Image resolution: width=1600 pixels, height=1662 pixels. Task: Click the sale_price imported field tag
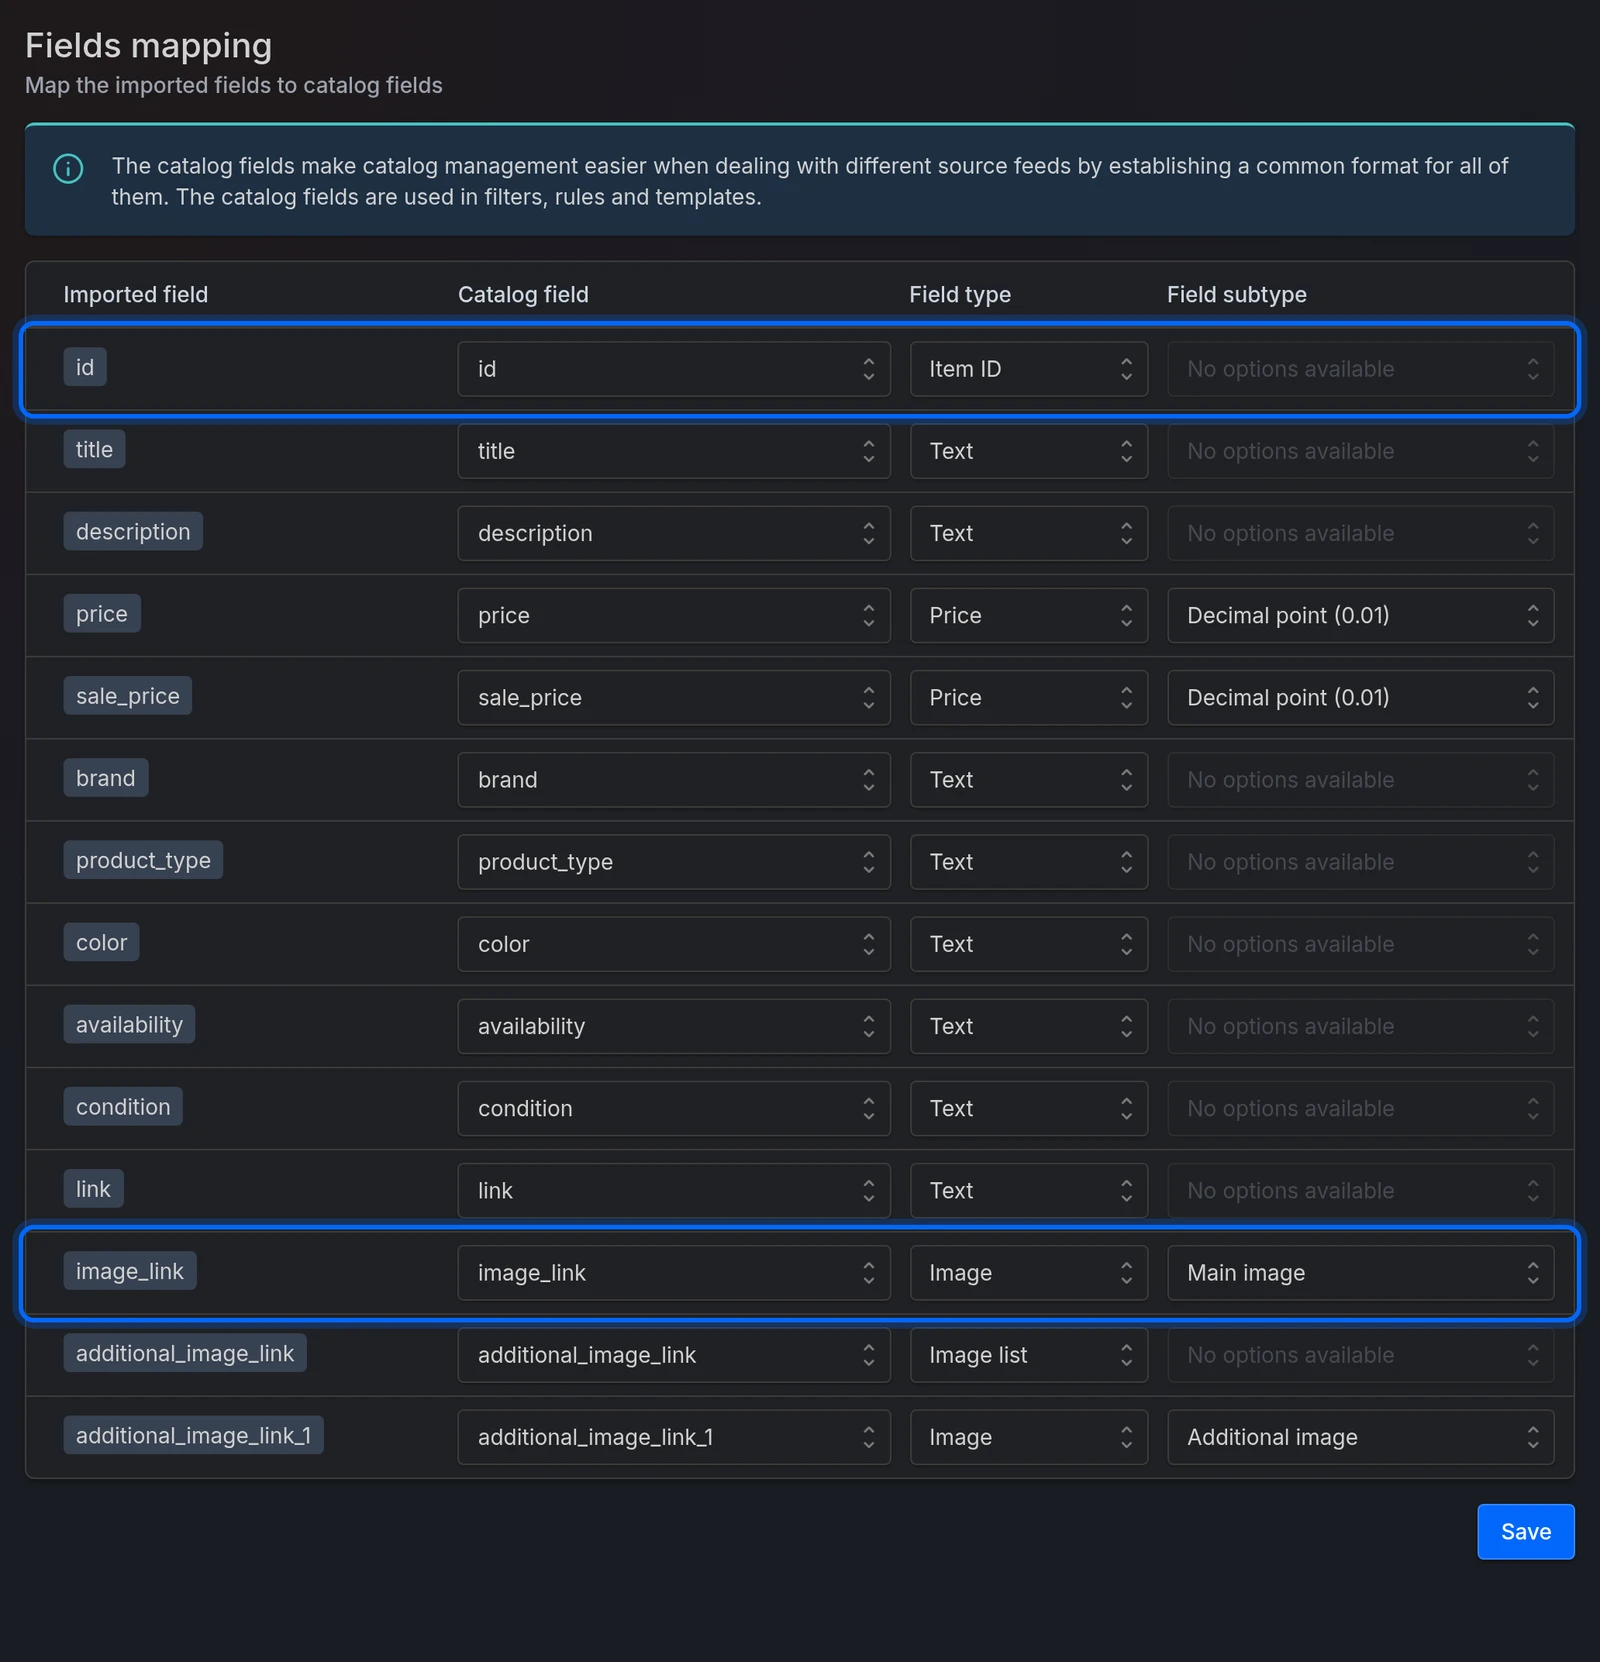click(128, 695)
